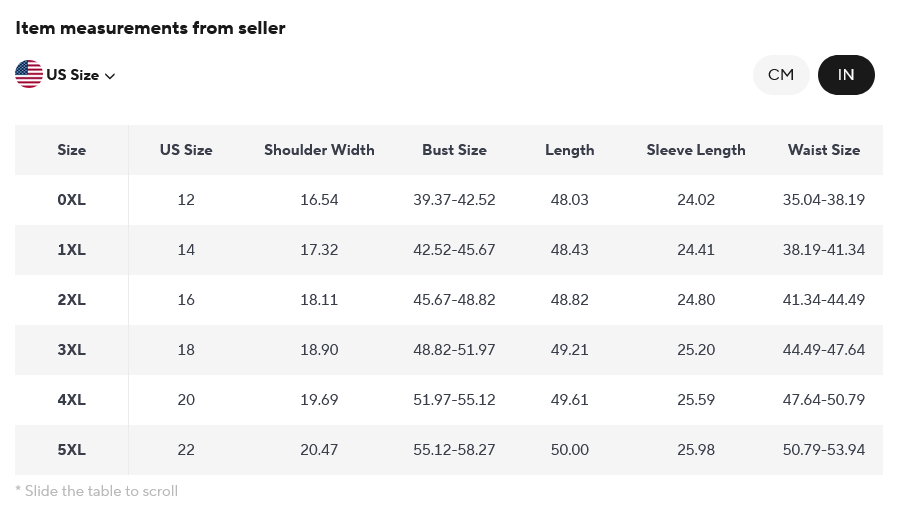Viewport: 897px width, 517px height.
Task: Click the 5XL waist size value 50.79-53.94
Action: tap(824, 450)
